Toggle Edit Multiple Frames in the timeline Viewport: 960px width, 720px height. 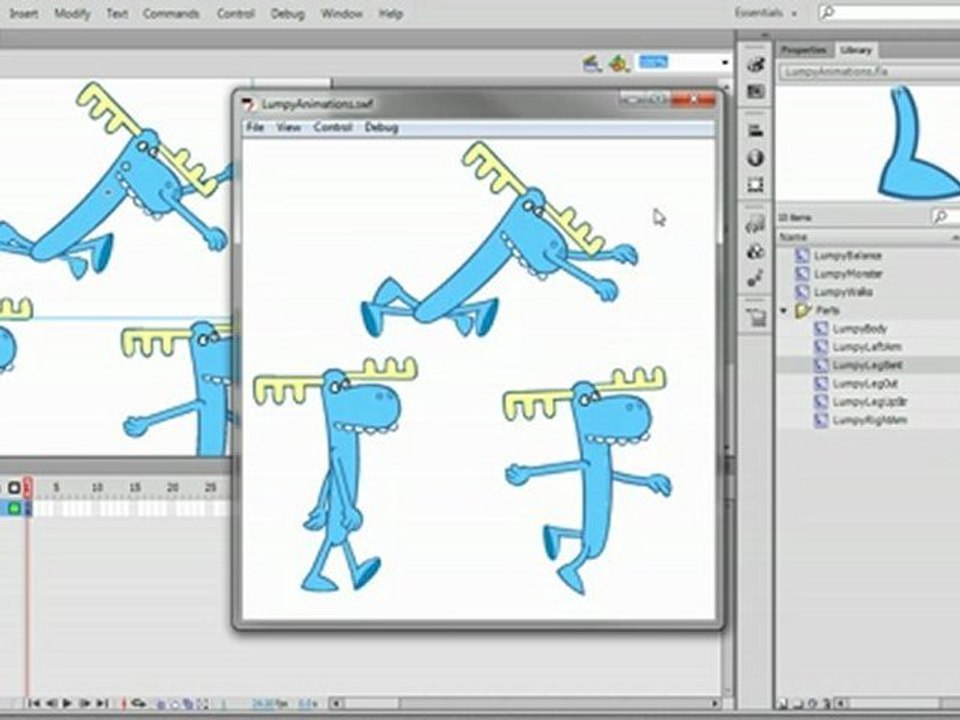(188, 704)
